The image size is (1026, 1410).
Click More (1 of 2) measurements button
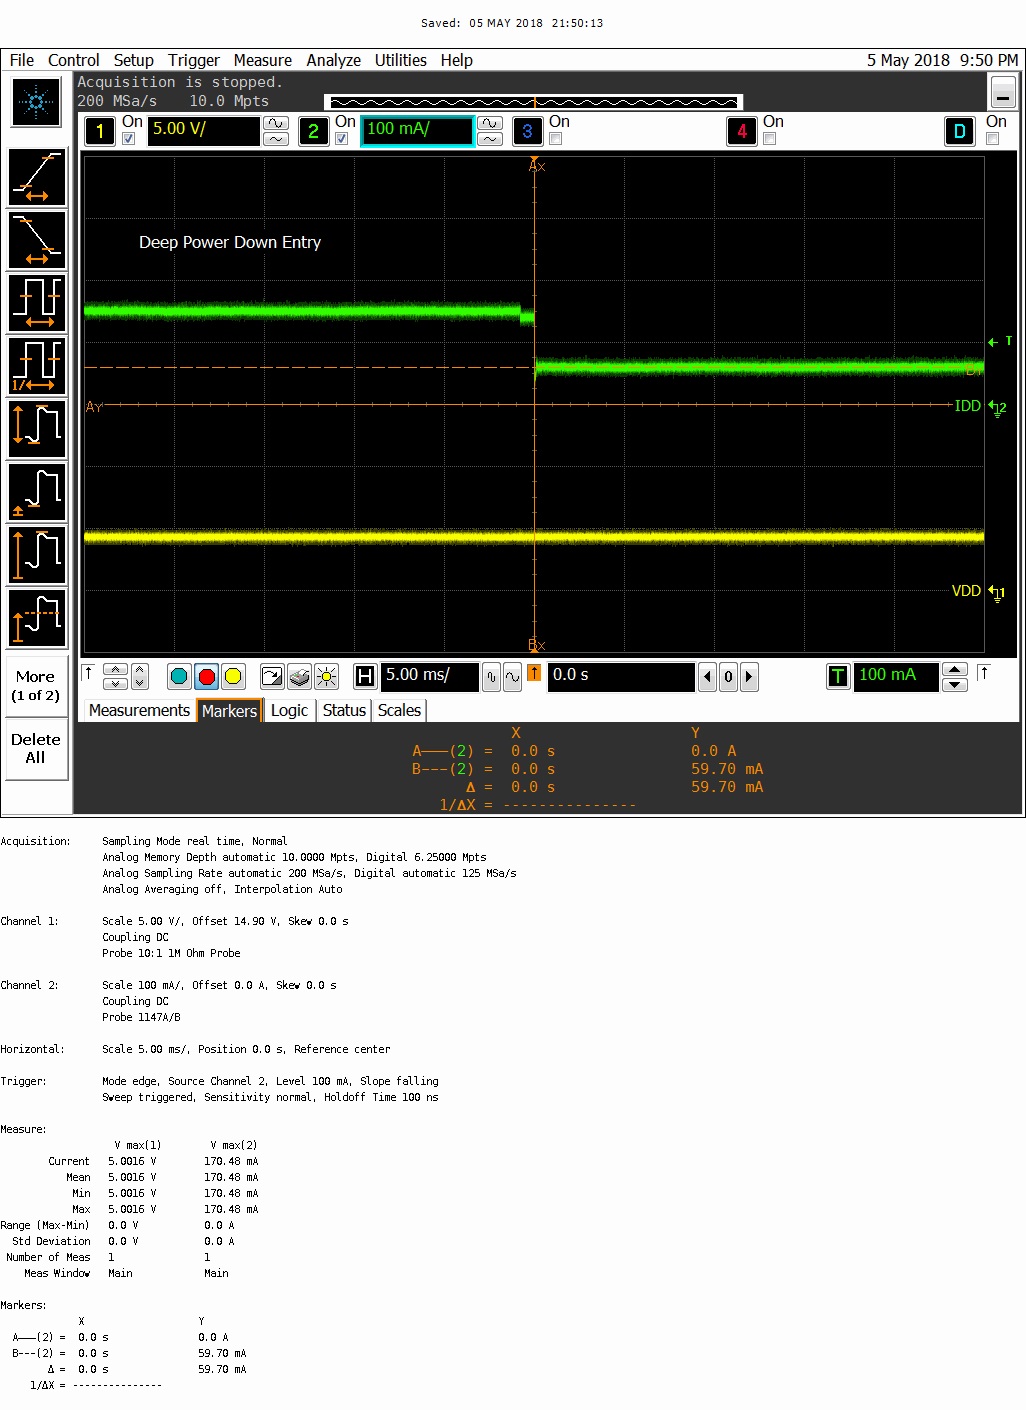pos(36,686)
